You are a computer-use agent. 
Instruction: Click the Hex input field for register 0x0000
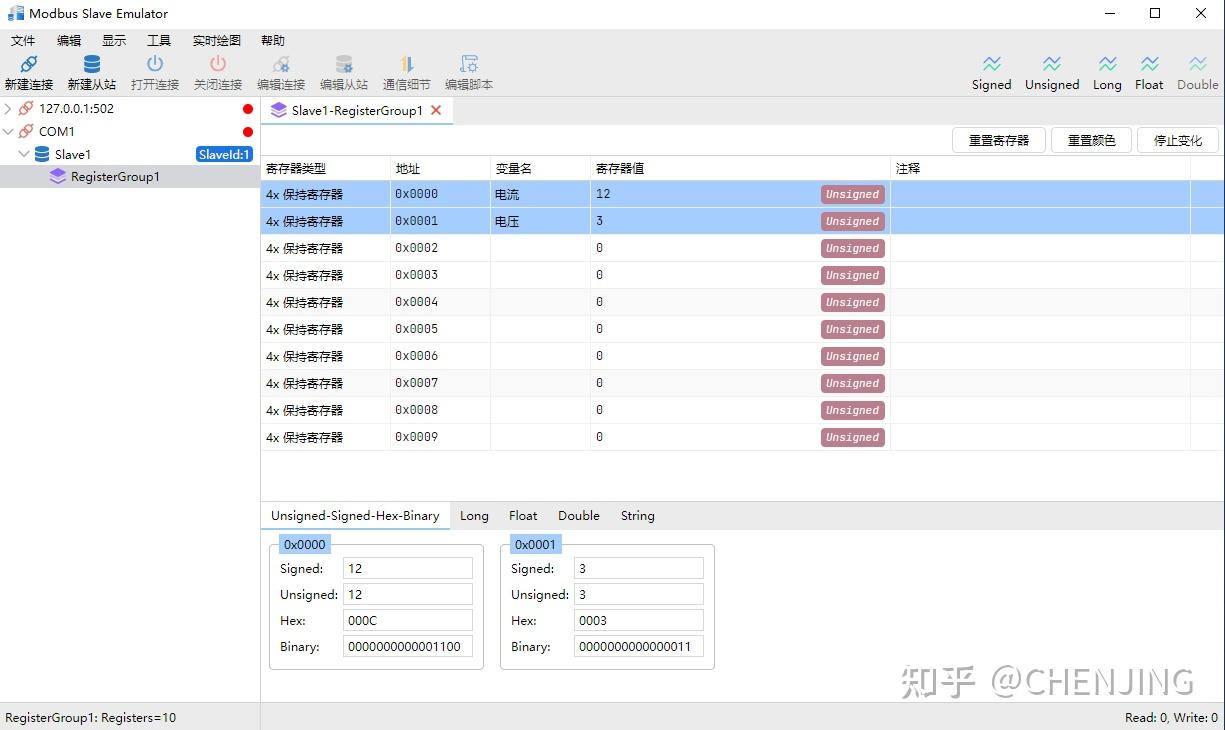pos(408,620)
